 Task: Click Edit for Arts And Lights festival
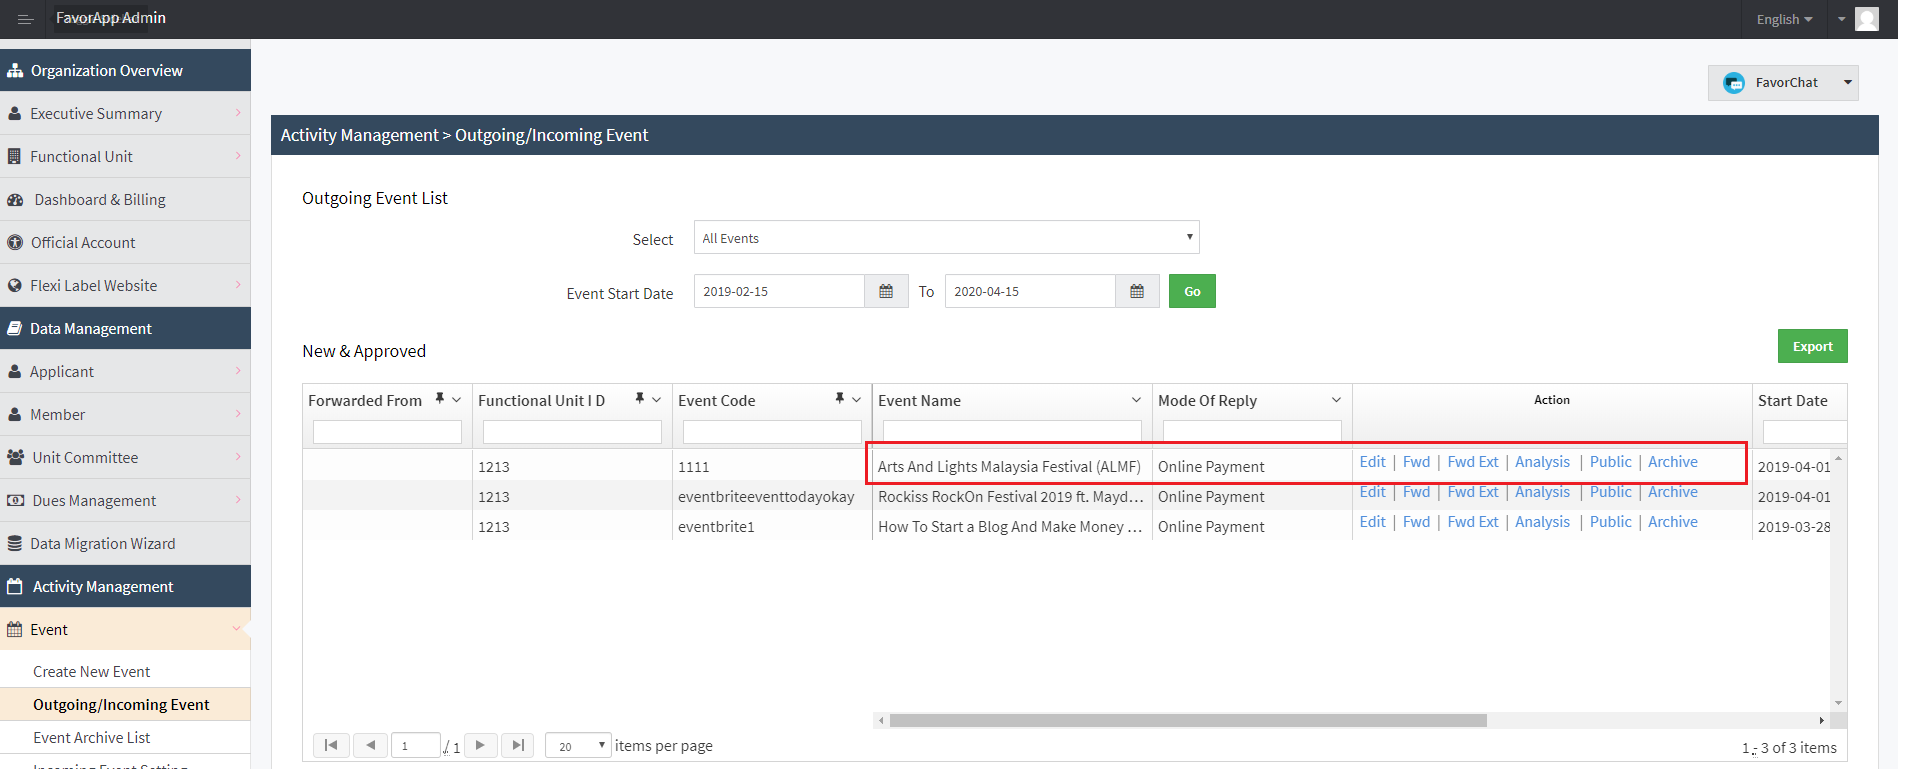(x=1372, y=462)
